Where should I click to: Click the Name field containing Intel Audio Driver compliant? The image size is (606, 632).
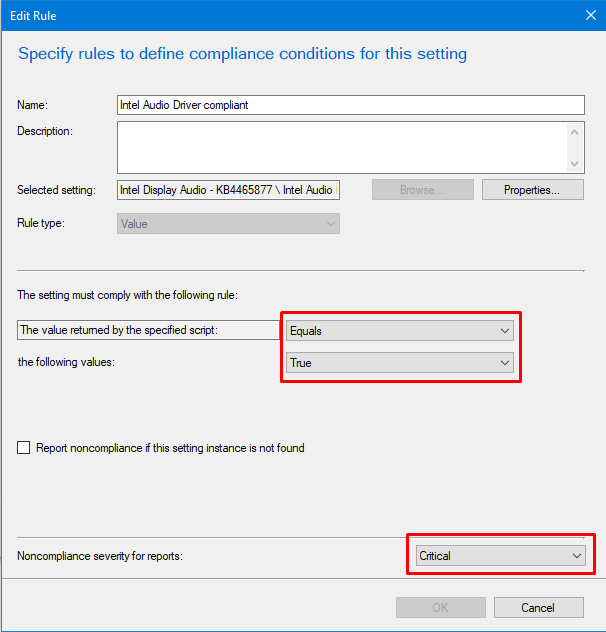(x=350, y=105)
